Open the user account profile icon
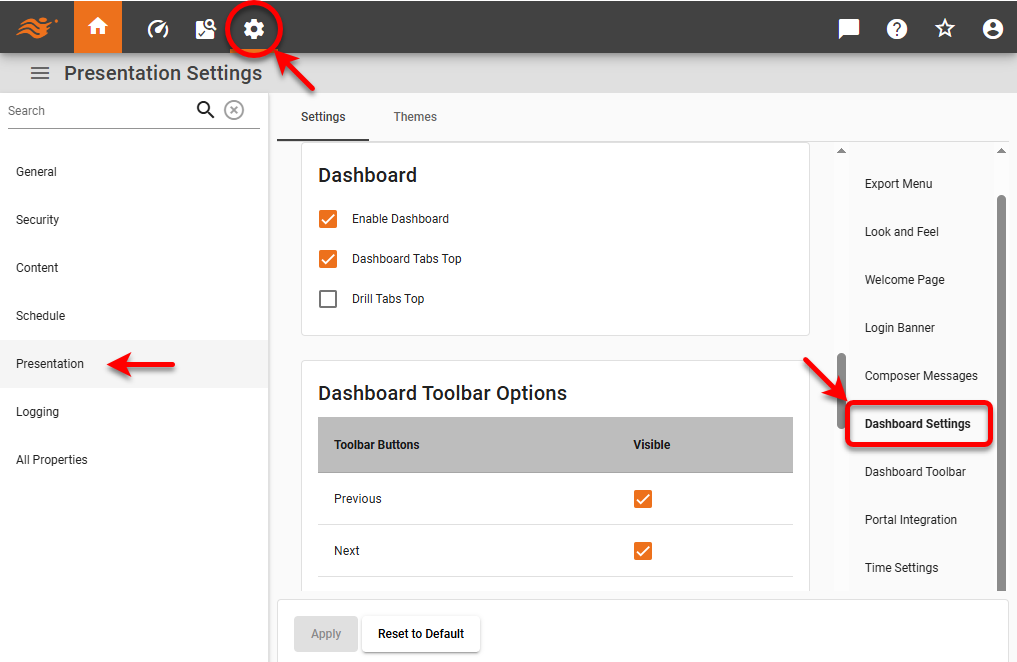This screenshot has height=662, width=1017. click(x=992, y=28)
